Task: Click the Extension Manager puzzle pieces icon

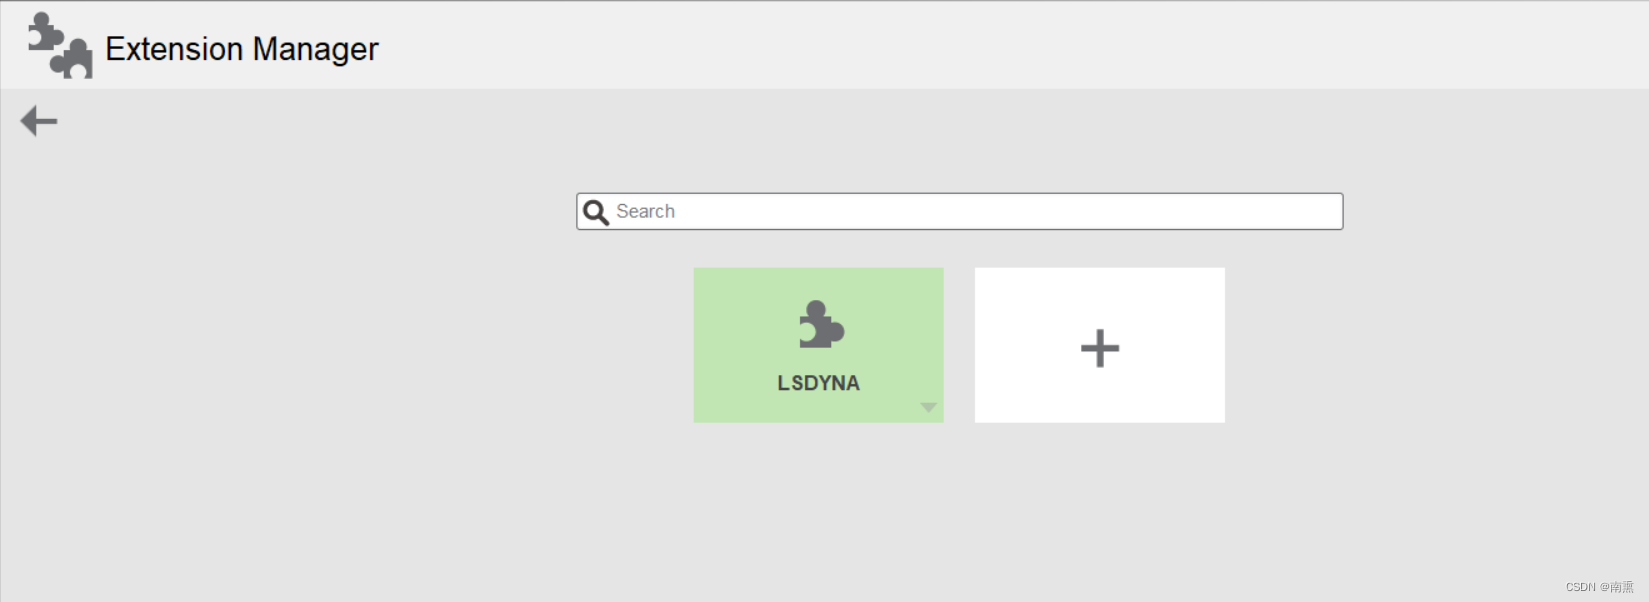Action: tap(59, 46)
